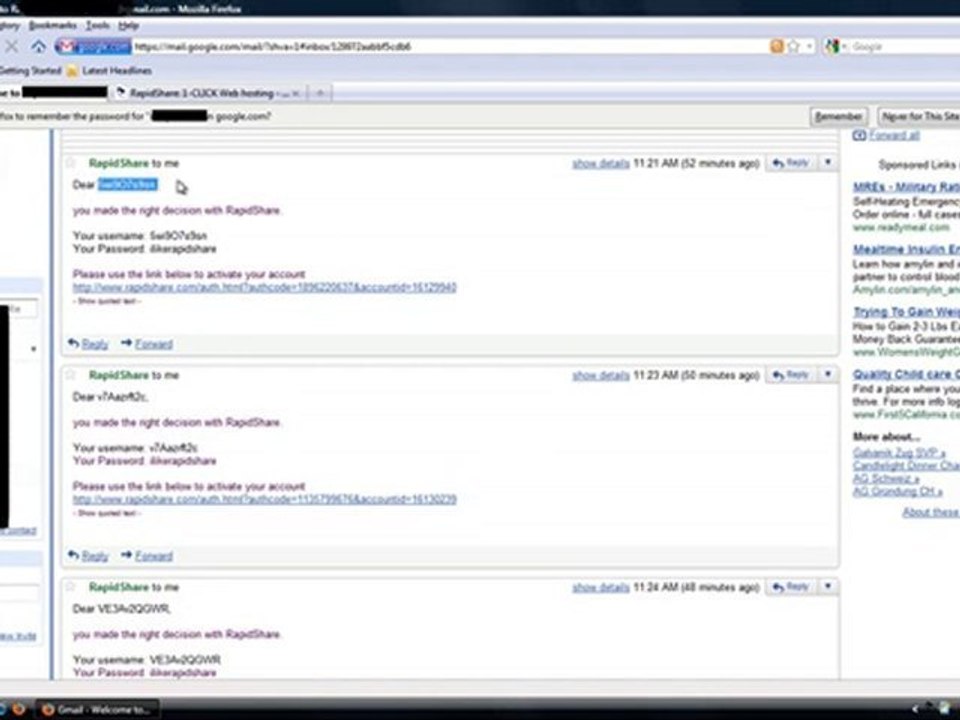Click the Forward all link
Image resolution: width=960 pixels, height=720 pixels.
(x=894, y=135)
